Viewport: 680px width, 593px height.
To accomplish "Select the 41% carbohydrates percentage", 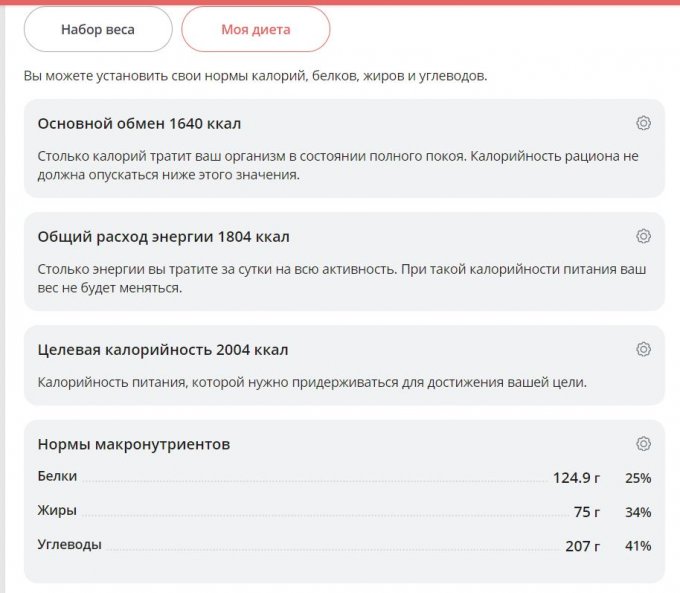I will tap(637, 546).
